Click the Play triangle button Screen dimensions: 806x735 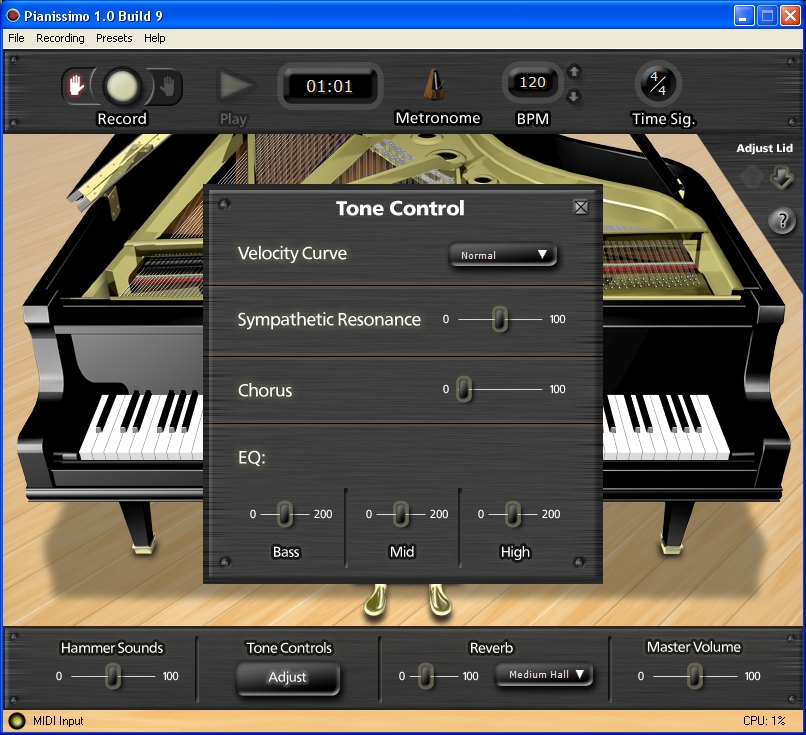point(235,85)
